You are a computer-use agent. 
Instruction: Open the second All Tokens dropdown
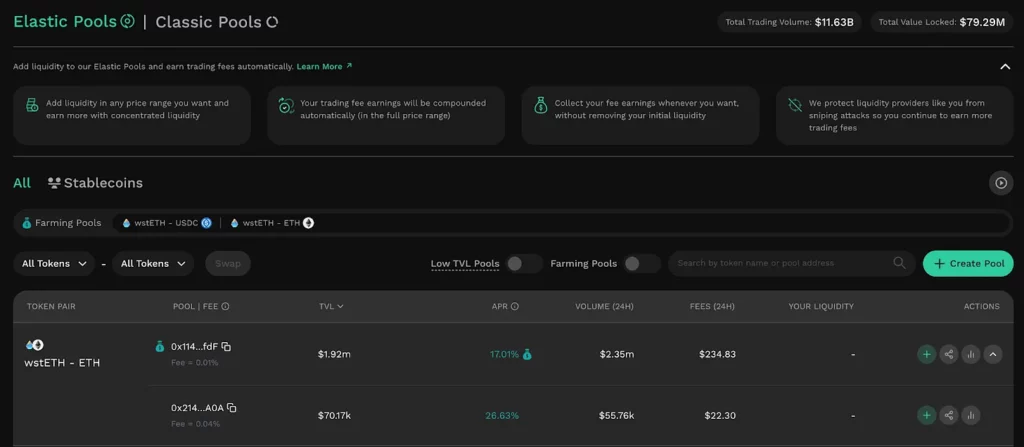(153, 263)
